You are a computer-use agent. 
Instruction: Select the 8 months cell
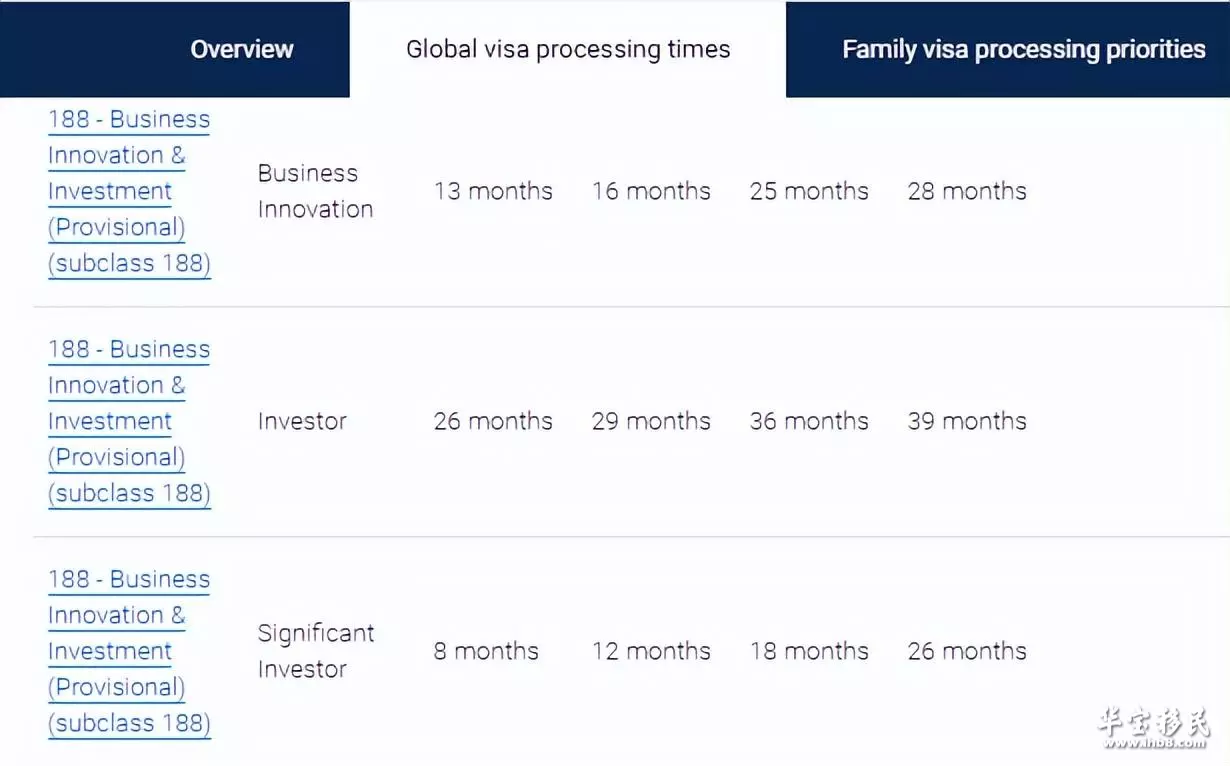[486, 651]
